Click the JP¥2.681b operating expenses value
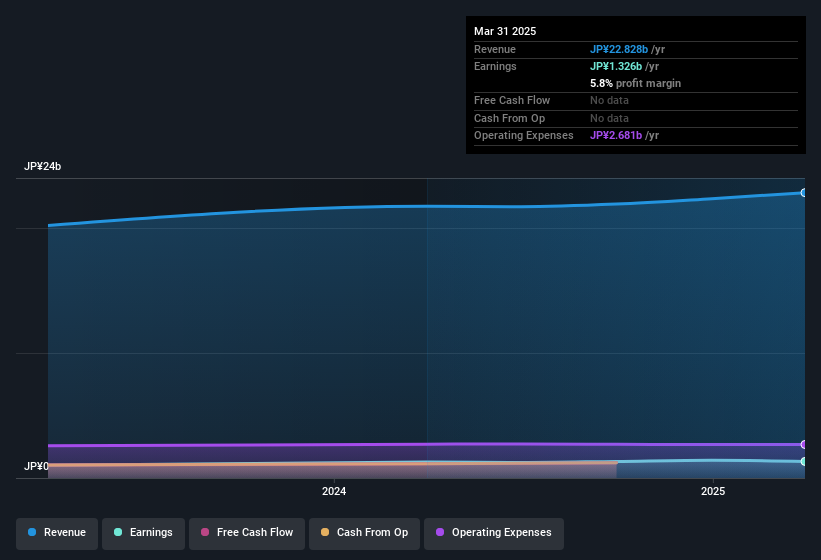 [616, 136]
